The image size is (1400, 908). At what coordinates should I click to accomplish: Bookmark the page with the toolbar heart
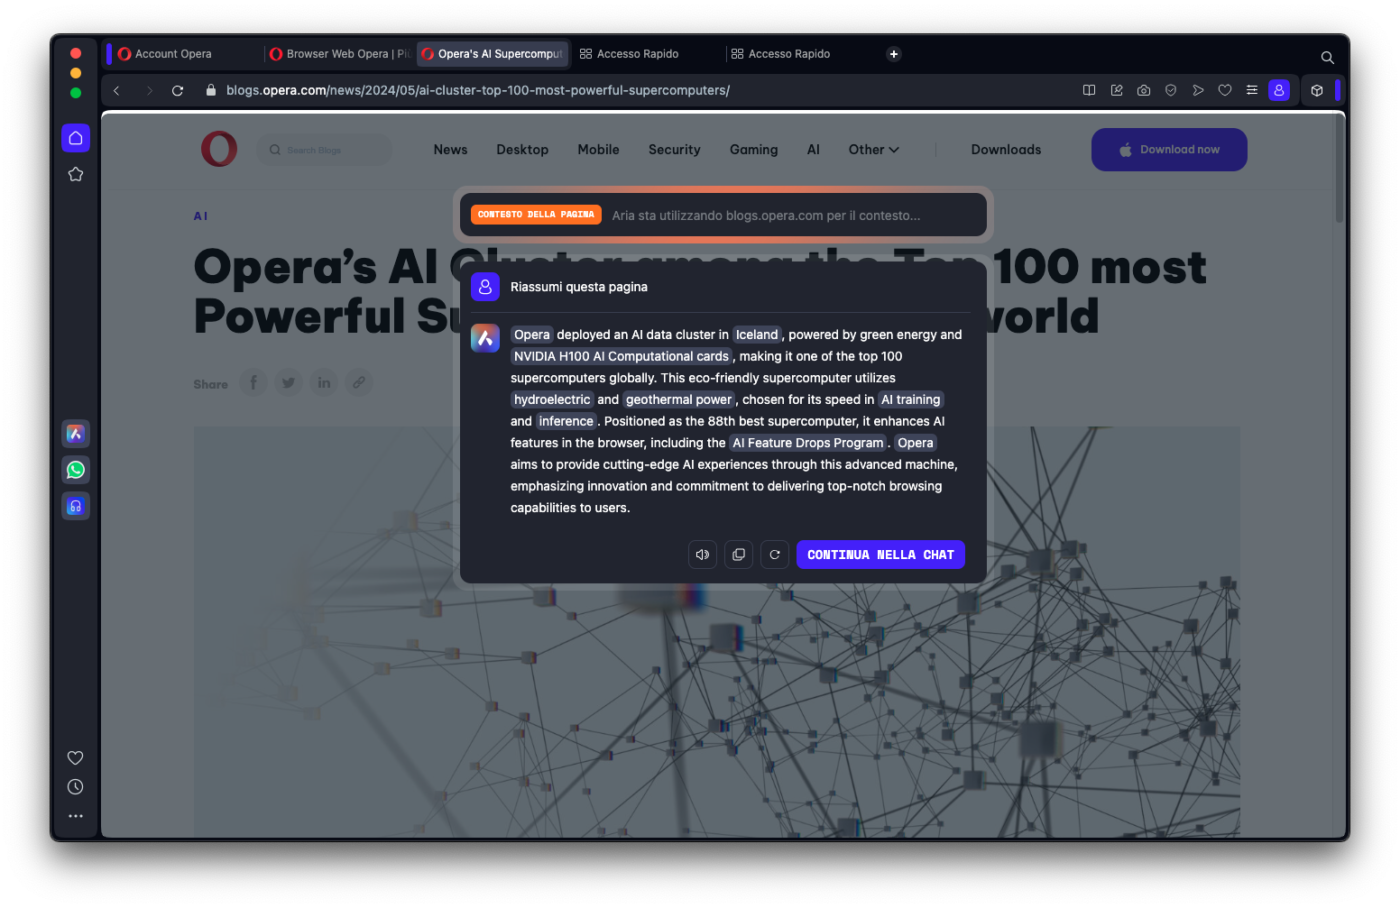[1225, 90]
